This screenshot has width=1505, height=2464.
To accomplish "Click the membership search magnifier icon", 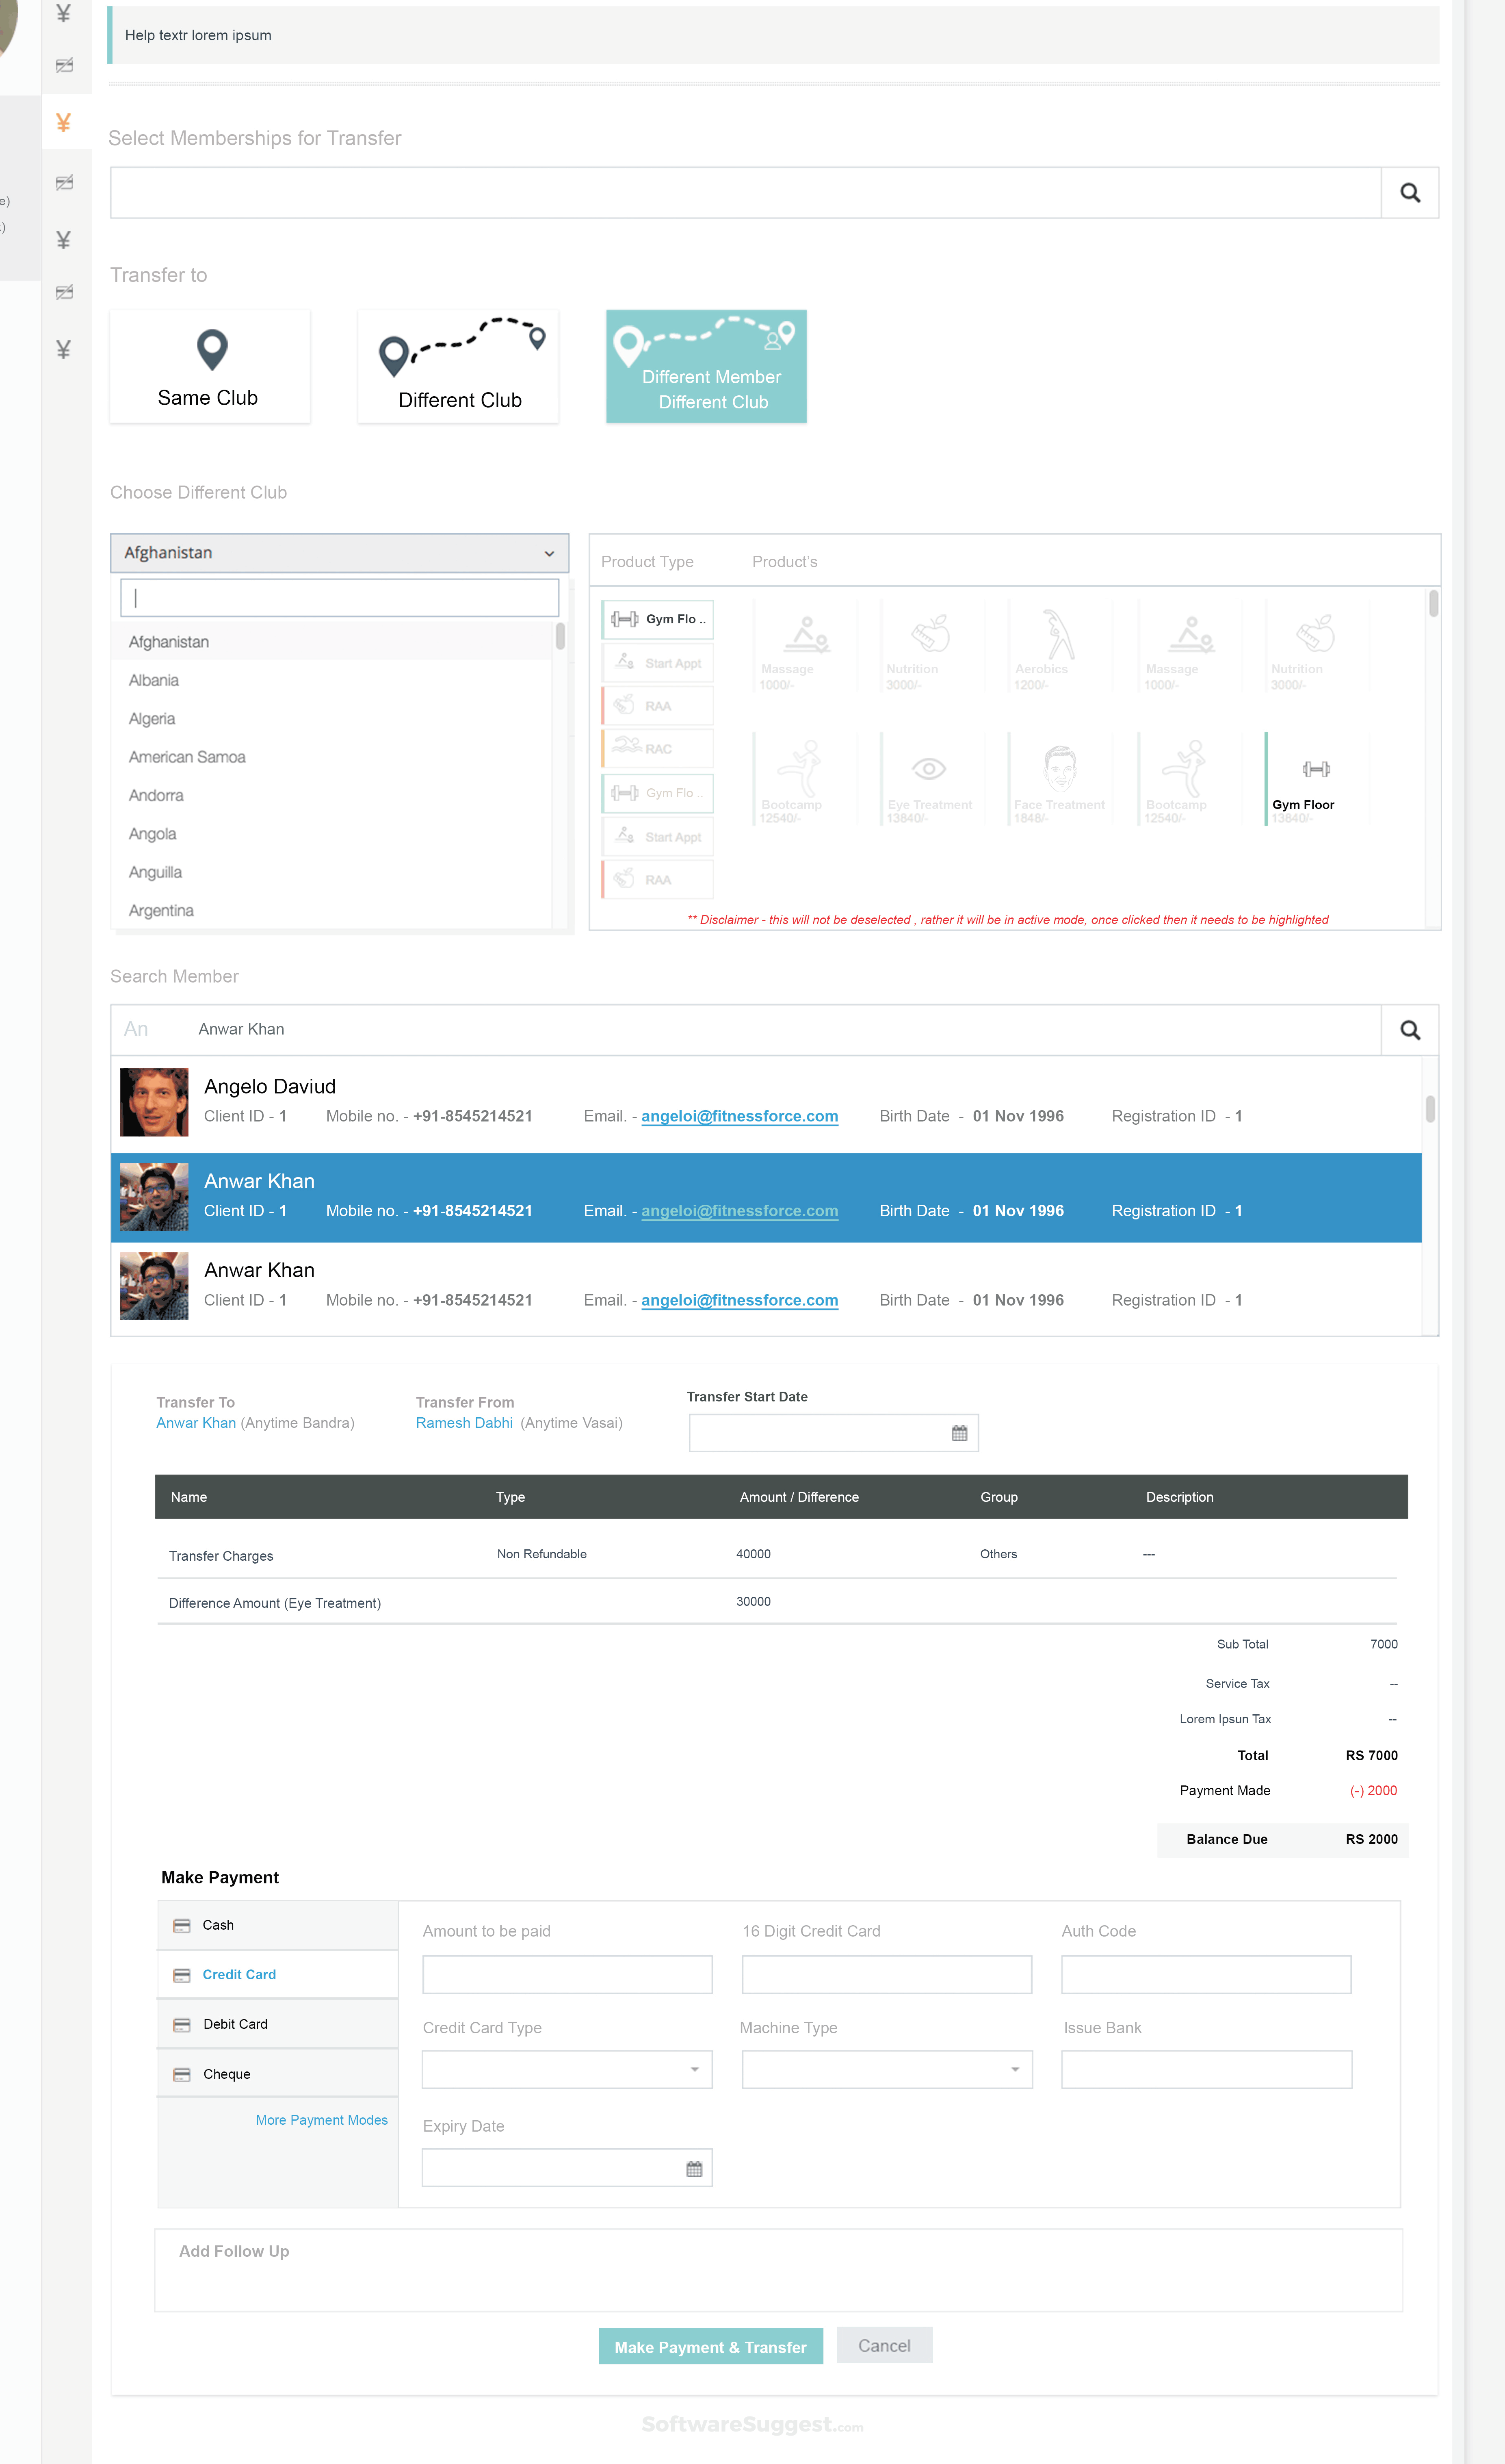I will click(x=1409, y=193).
